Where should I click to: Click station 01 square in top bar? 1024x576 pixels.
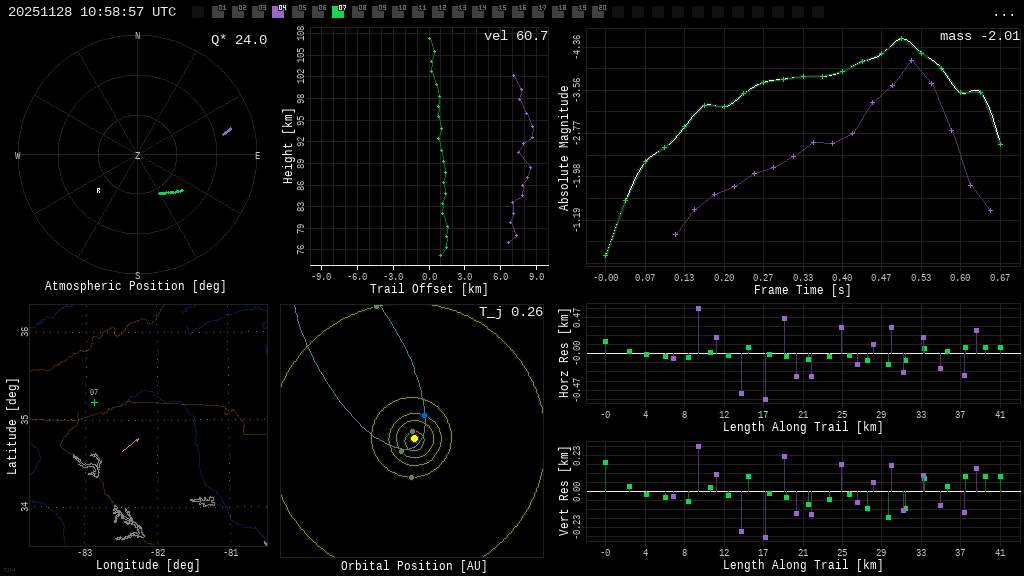218,12
